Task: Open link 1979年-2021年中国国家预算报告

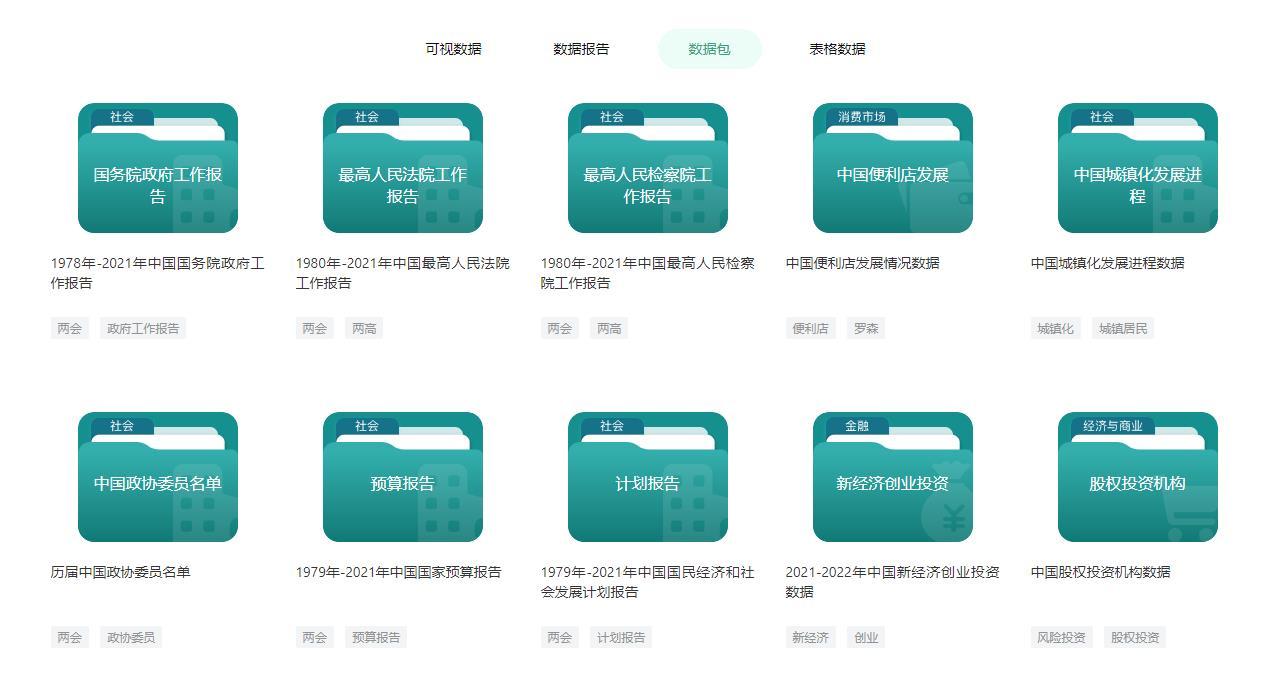Action: point(398,572)
